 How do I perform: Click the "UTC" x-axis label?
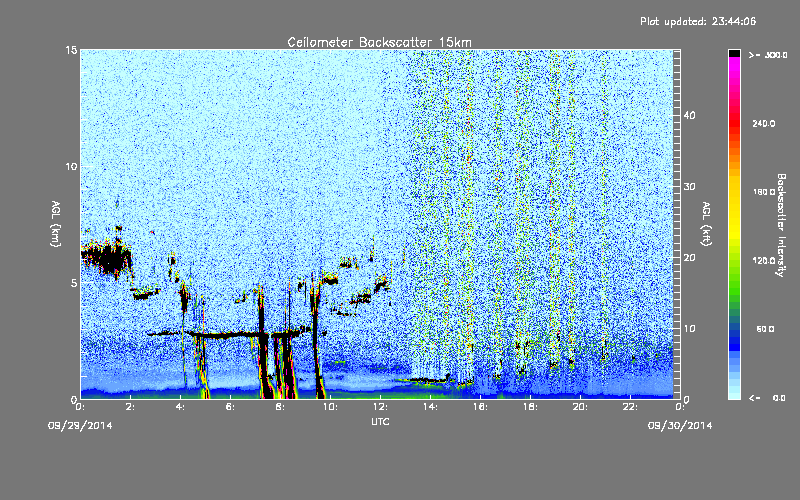(x=380, y=421)
